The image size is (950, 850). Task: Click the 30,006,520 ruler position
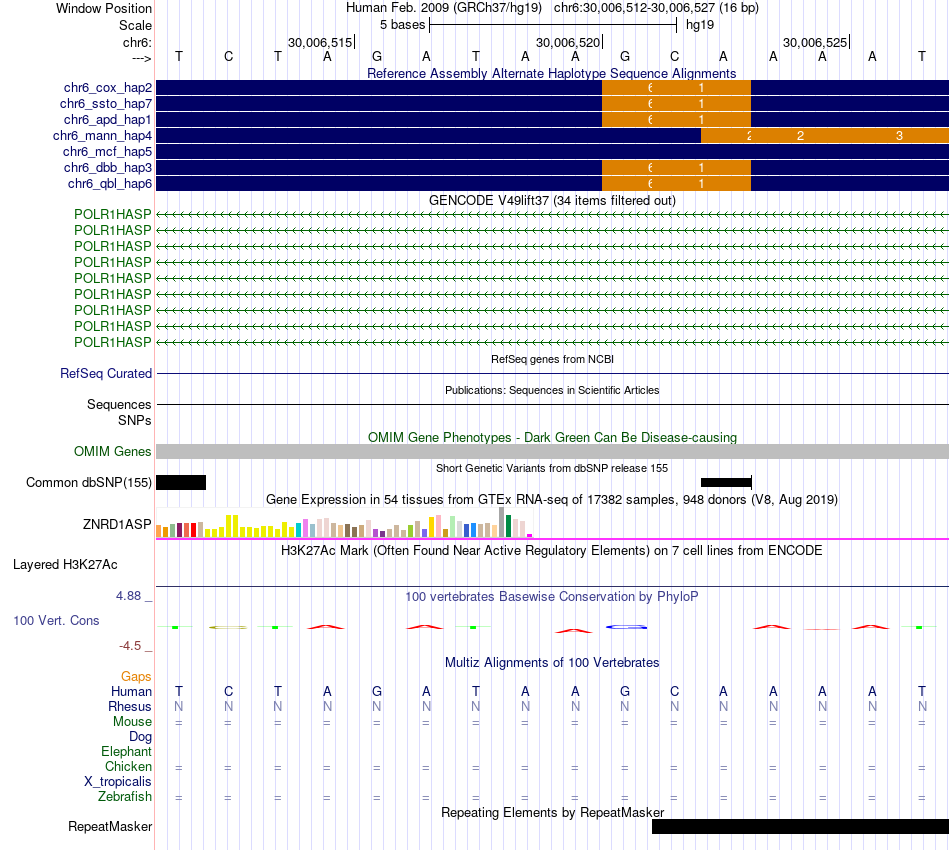pos(568,42)
